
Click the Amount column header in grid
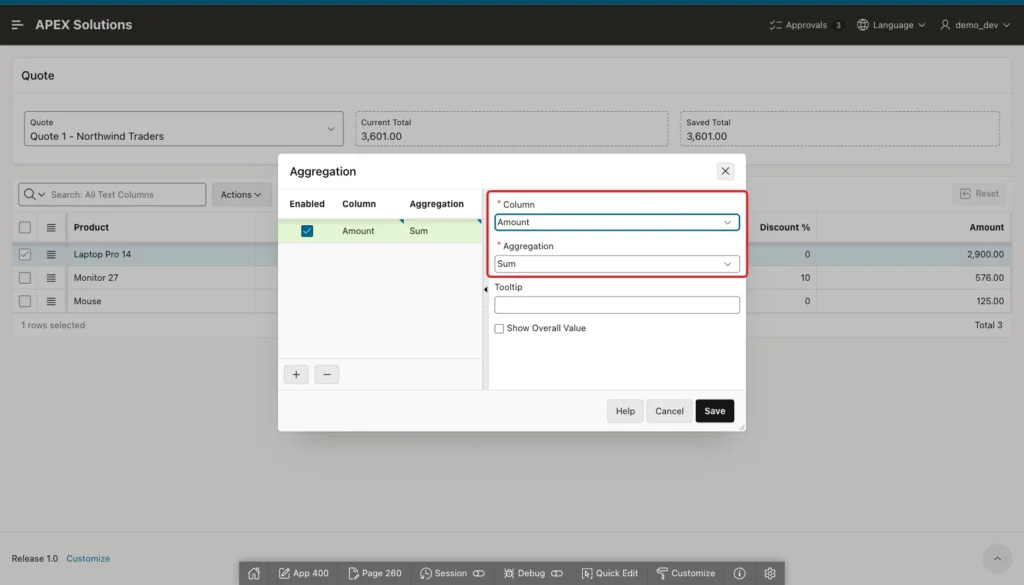coord(913,227)
